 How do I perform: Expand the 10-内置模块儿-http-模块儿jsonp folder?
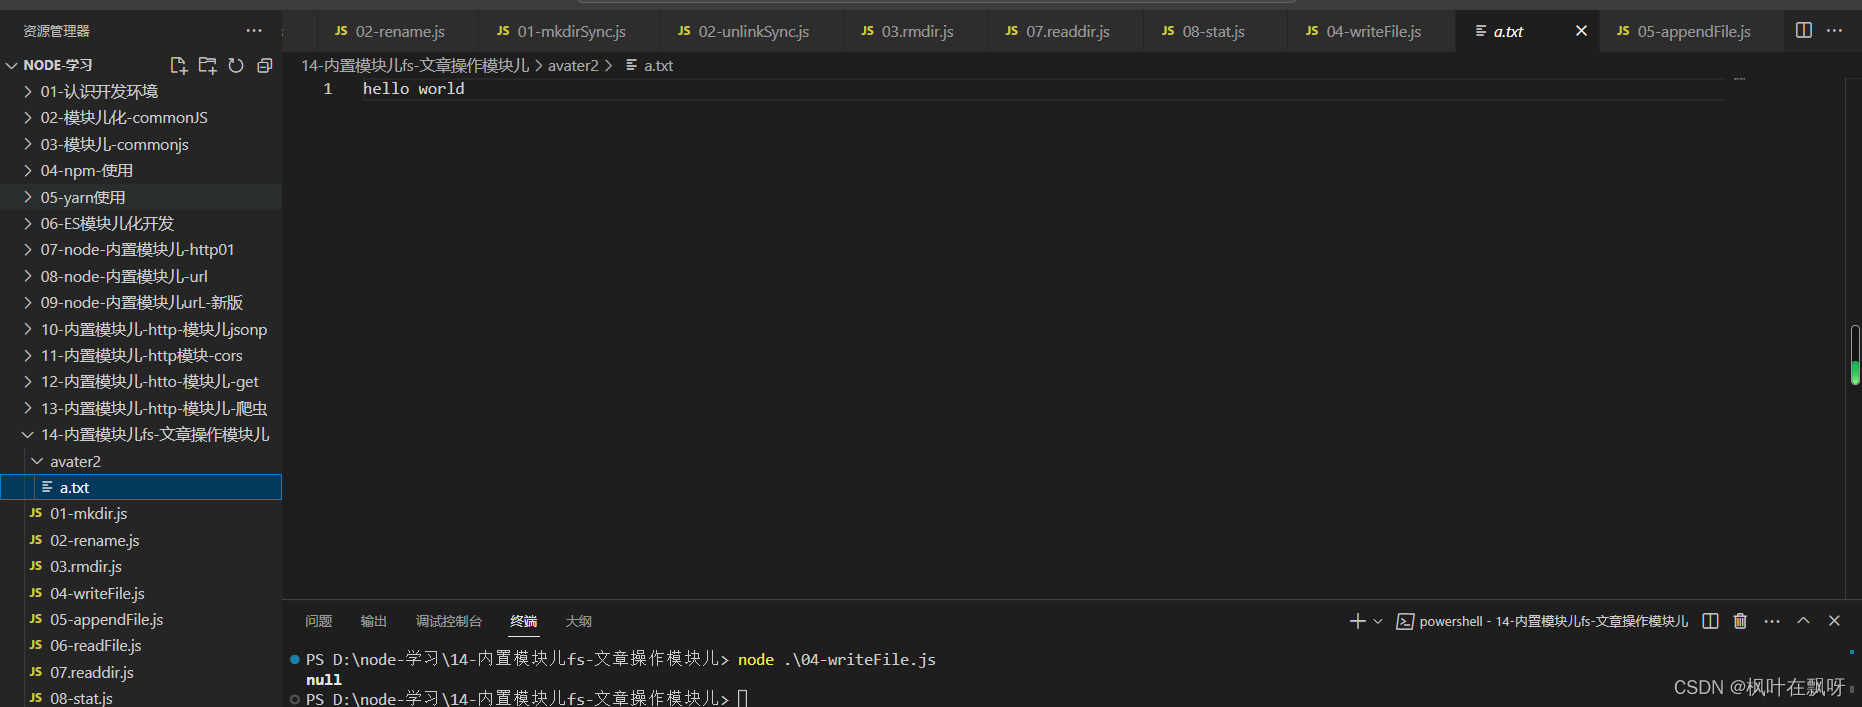(x=141, y=329)
